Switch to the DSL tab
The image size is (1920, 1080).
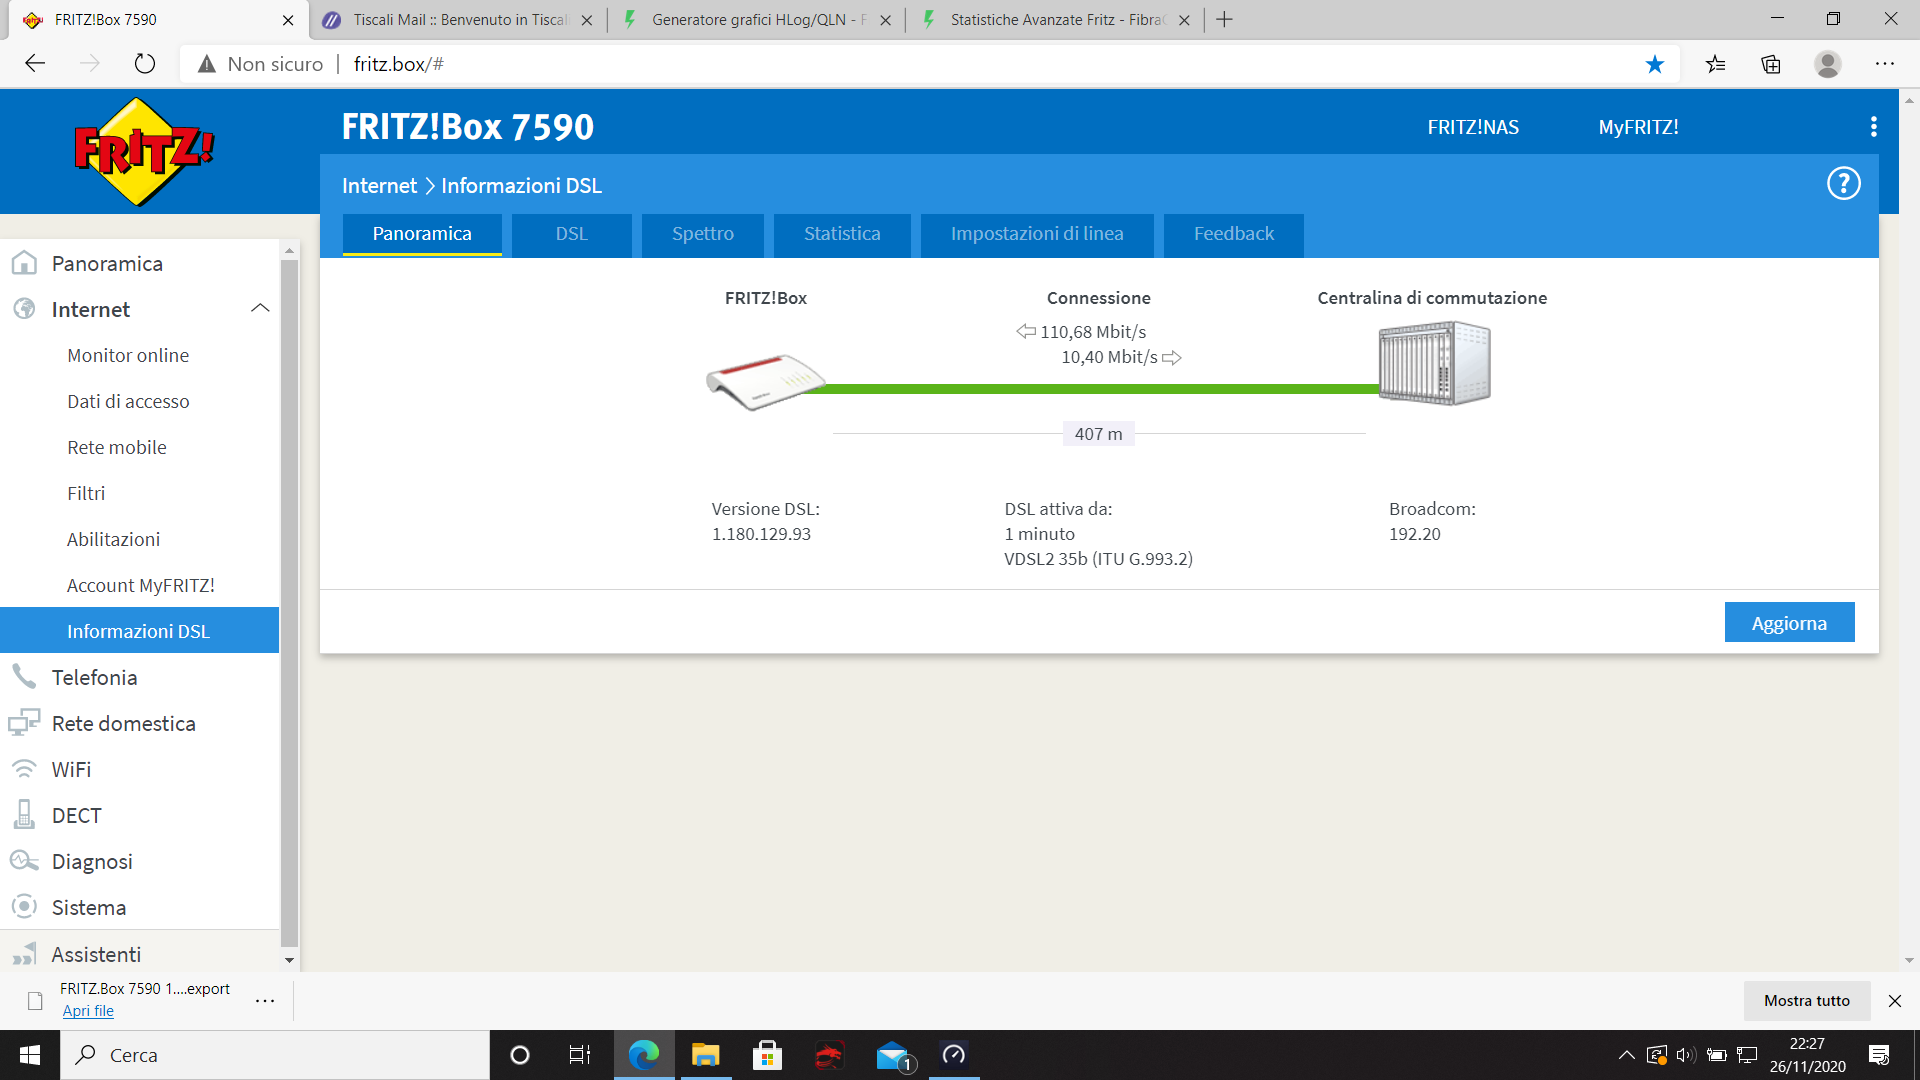(572, 234)
